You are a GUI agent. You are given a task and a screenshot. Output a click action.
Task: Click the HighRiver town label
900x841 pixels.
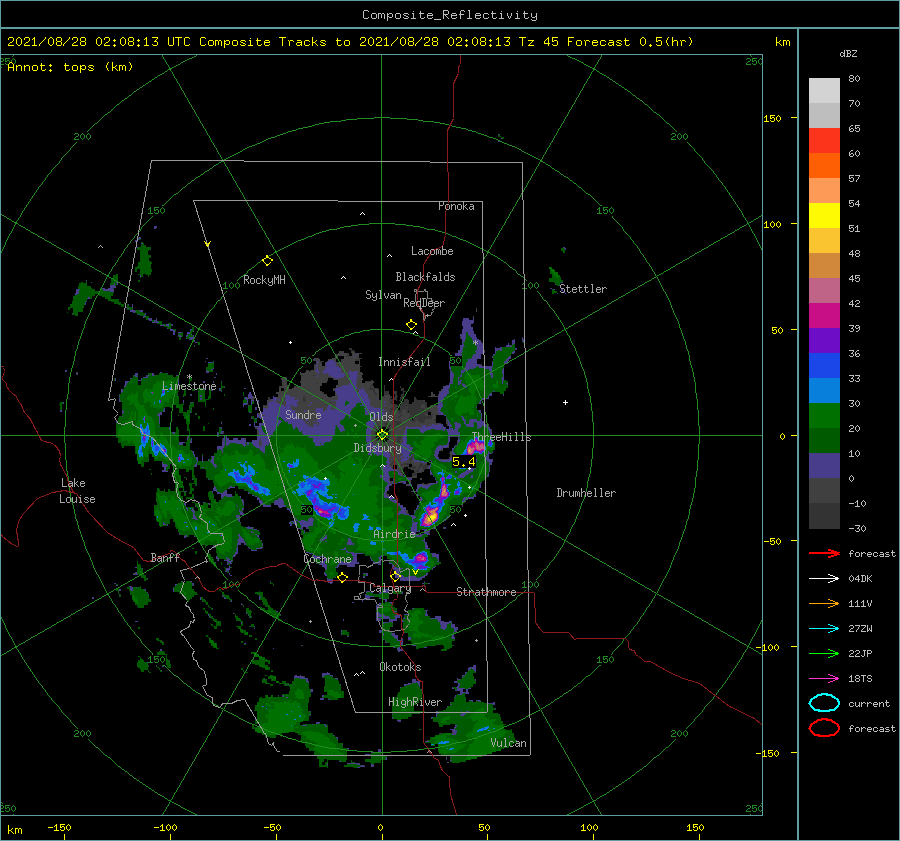(x=415, y=702)
